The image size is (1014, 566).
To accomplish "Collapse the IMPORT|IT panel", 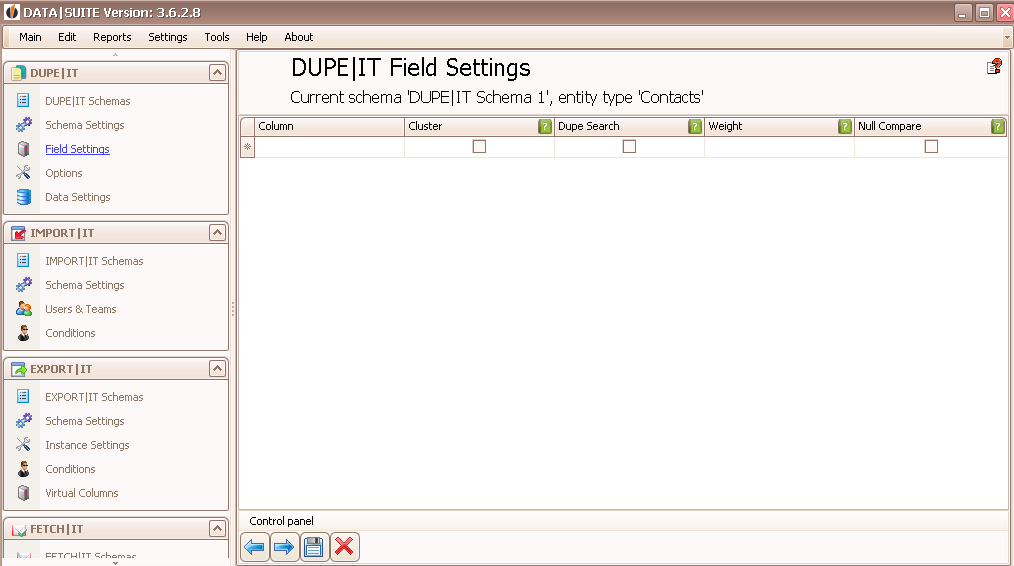I will 217,232.
